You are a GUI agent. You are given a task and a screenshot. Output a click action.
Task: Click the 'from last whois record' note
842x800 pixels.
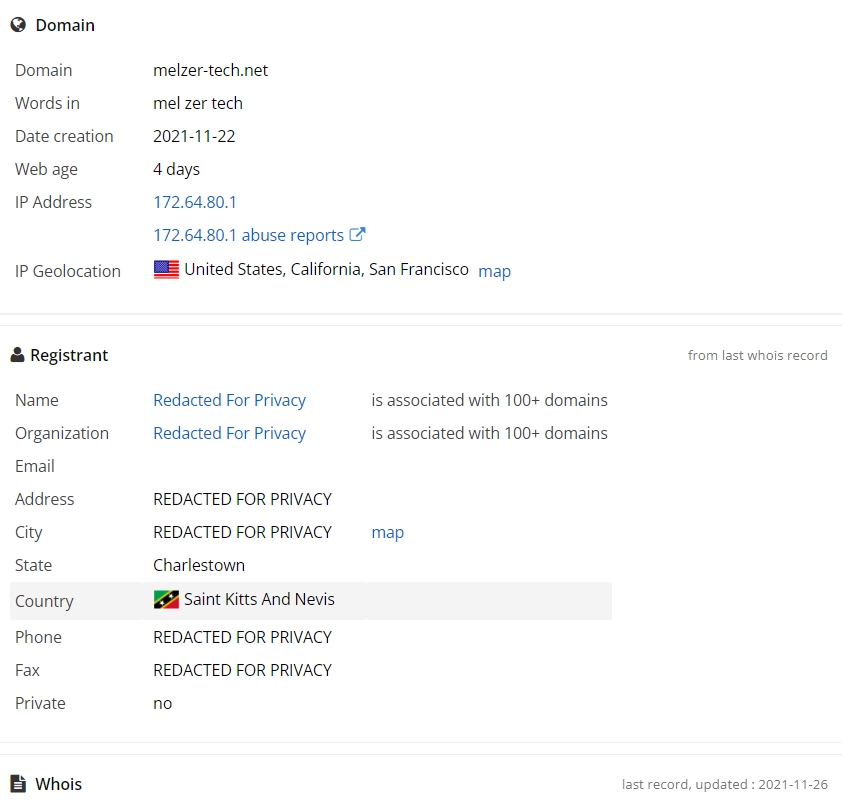[x=757, y=355]
